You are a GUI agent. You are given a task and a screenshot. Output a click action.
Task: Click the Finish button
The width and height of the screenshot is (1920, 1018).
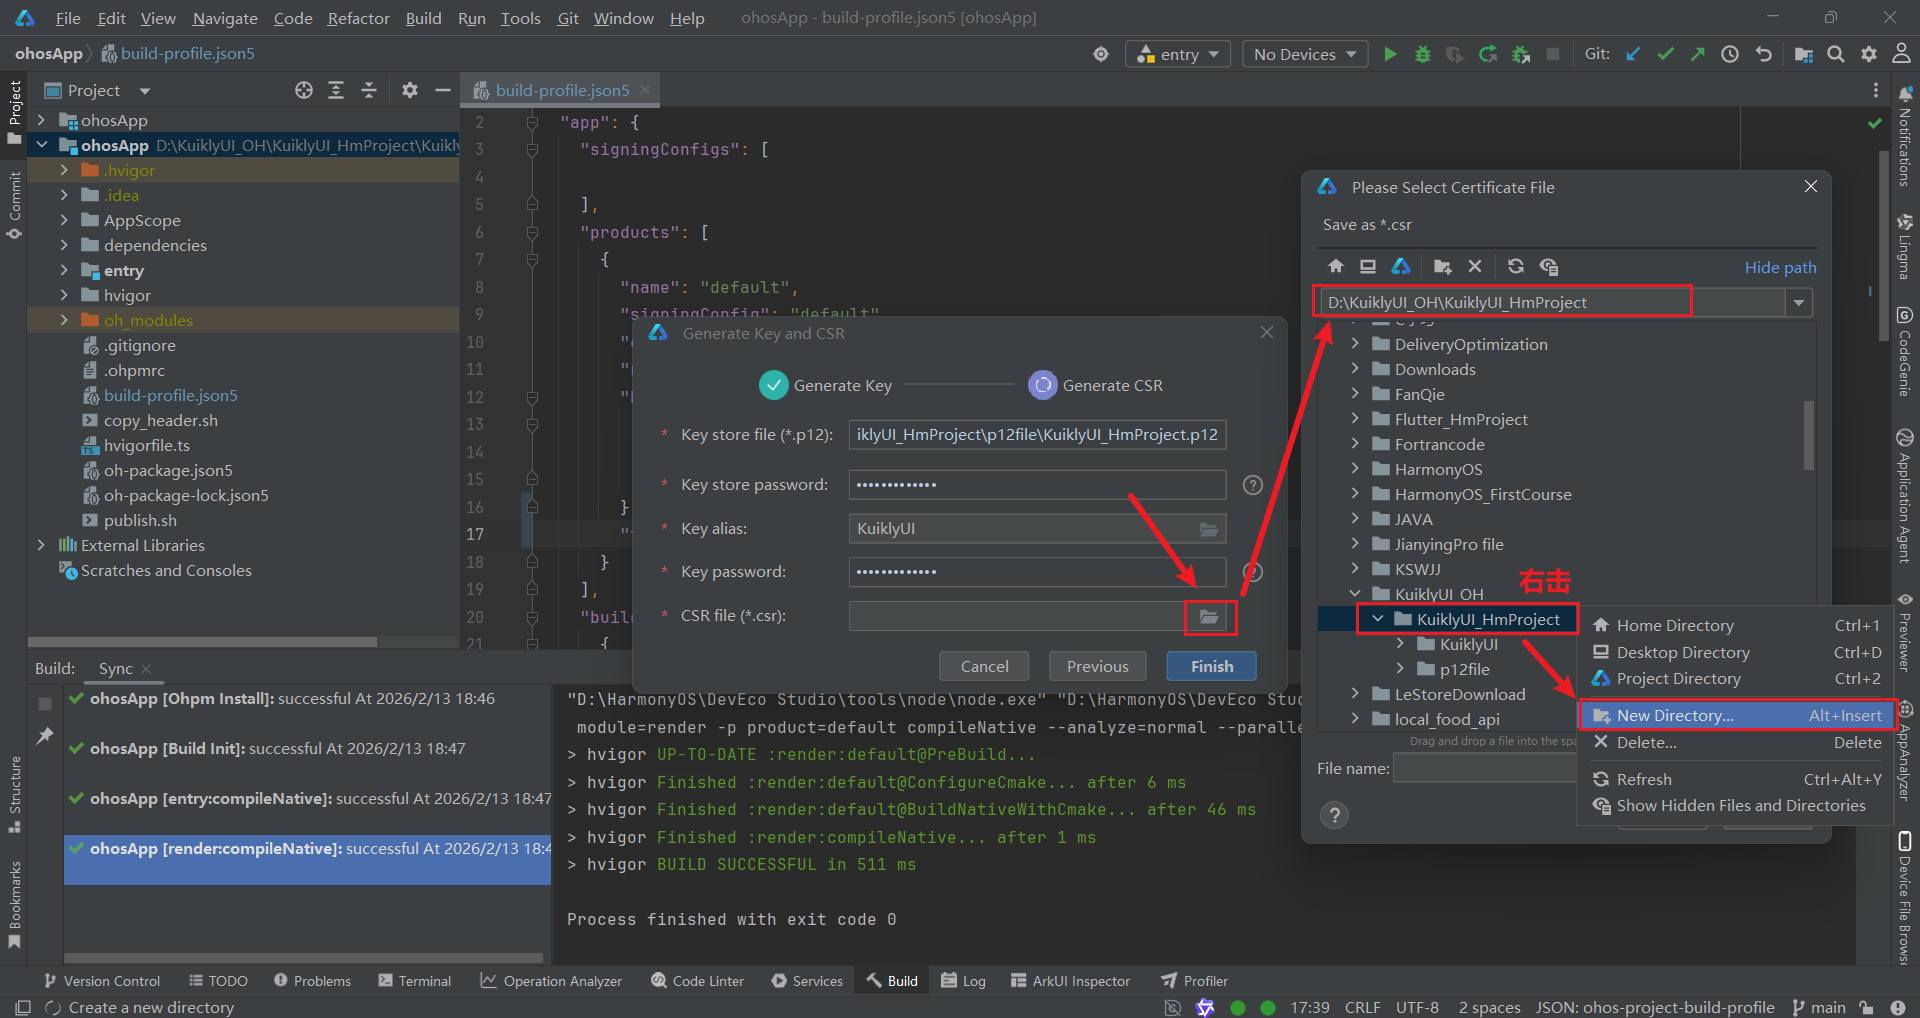click(1211, 666)
